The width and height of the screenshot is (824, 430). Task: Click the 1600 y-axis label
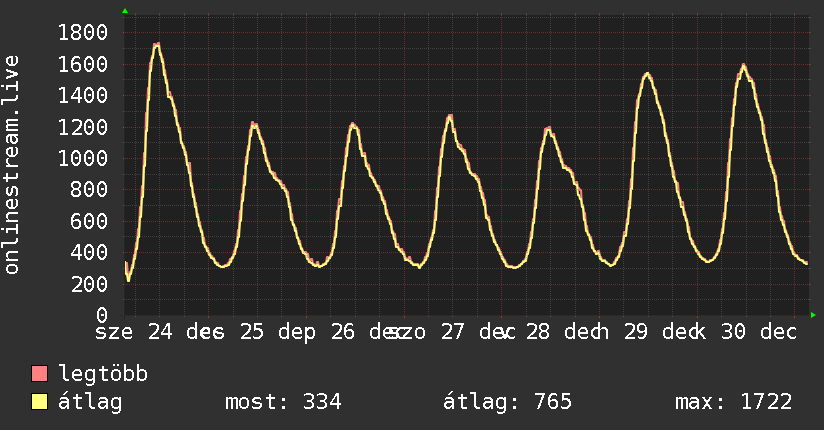tap(83, 64)
